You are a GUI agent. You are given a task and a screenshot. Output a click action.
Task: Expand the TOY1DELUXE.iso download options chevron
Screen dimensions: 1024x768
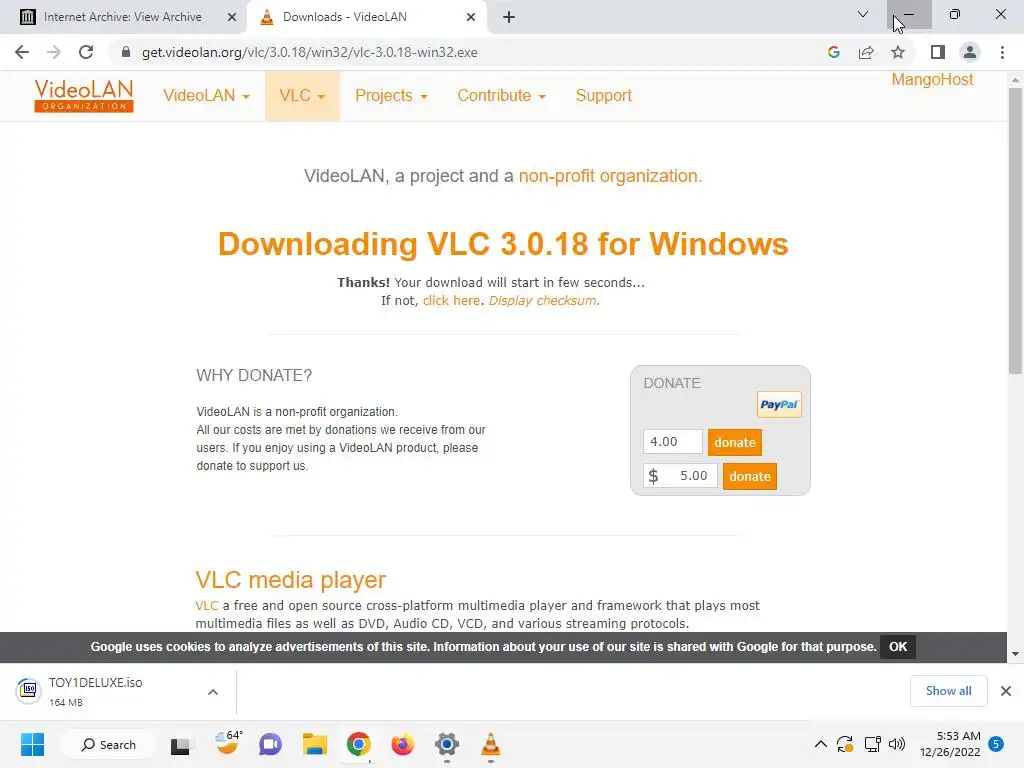[213, 692]
